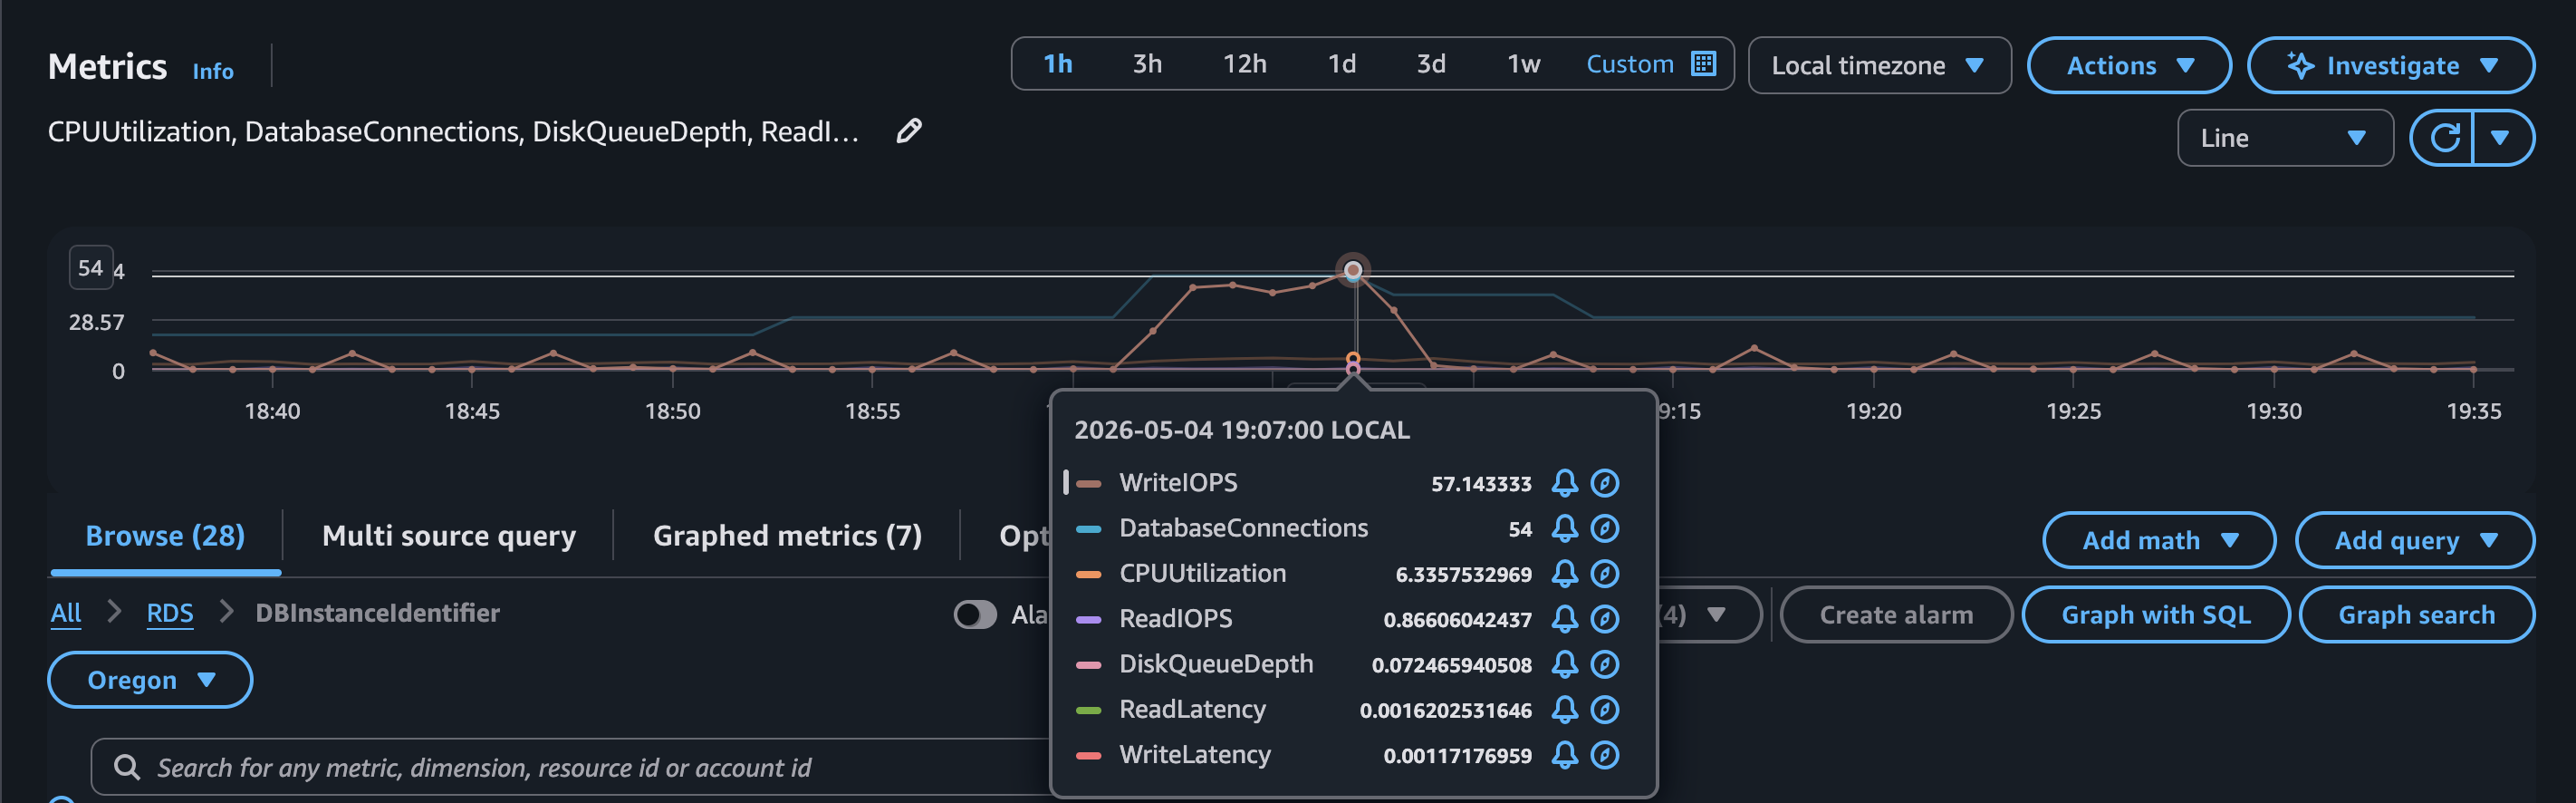Click compass explore icon for WriteLatency
Screen dimensions: 2576x803
[1604, 755]
